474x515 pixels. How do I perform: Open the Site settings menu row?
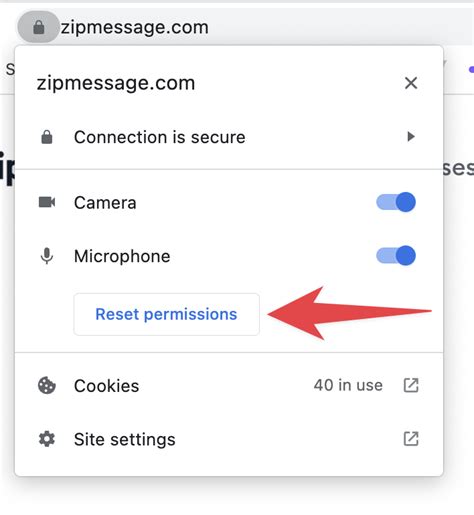[229, 439]
